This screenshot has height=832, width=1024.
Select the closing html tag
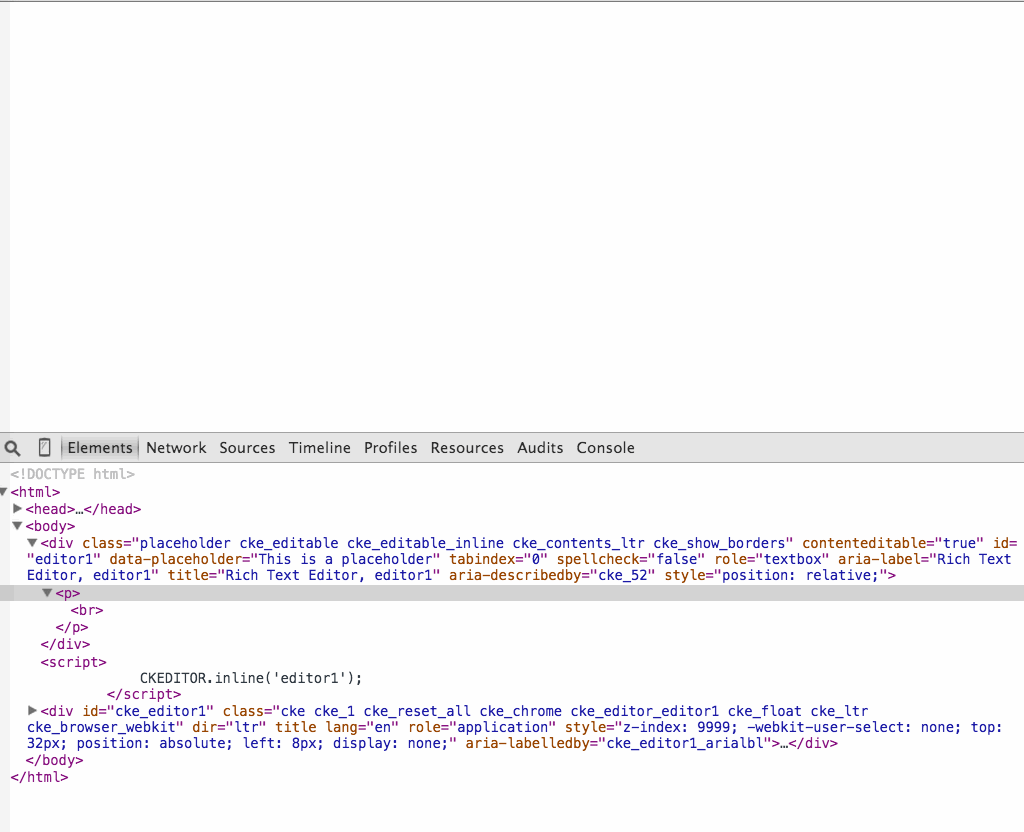coord(39,777)
